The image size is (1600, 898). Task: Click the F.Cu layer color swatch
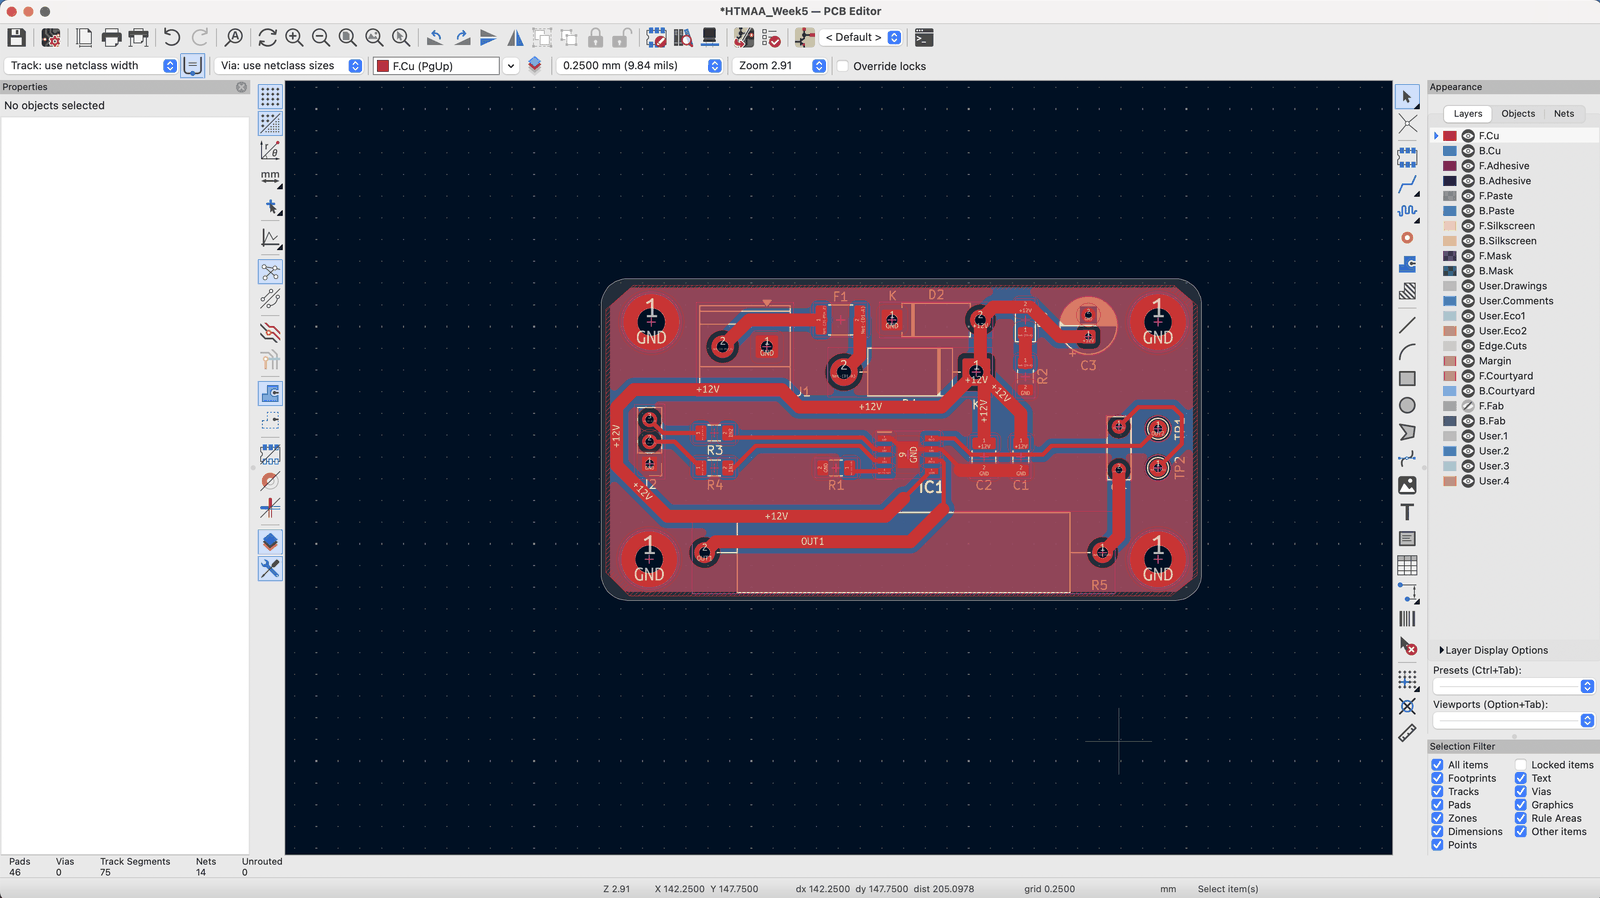(1449, 136)
